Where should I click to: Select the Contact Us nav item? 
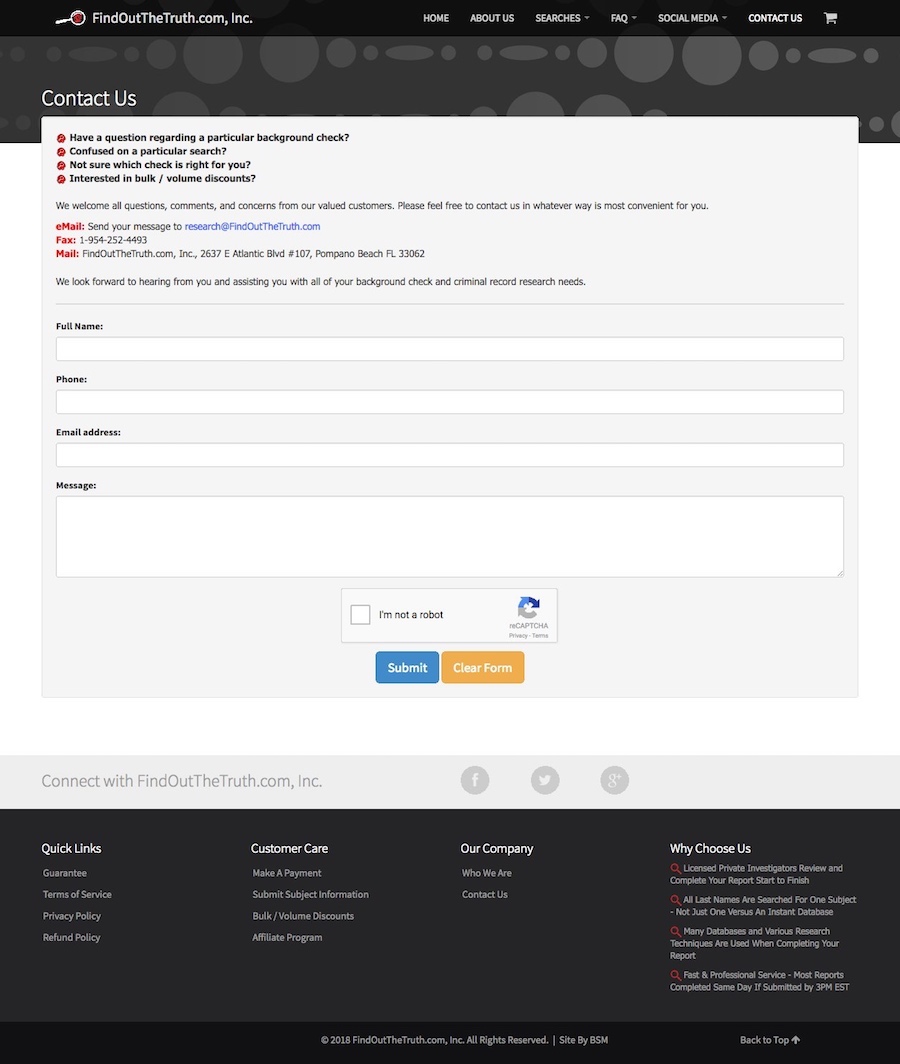(x=775, y=18)
